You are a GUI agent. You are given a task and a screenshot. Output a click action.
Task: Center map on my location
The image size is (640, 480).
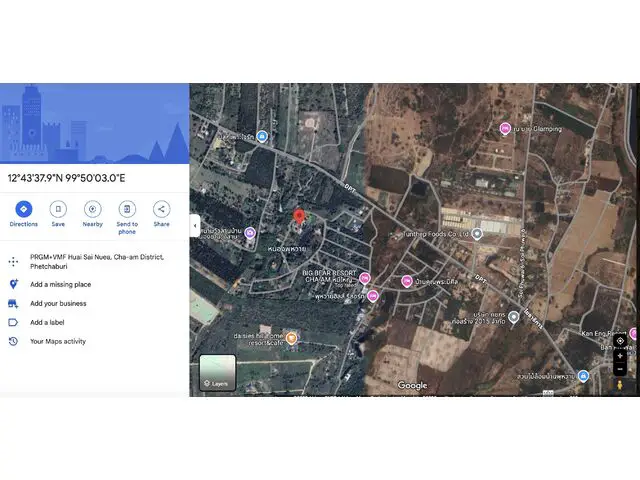(x=620, y=341)
